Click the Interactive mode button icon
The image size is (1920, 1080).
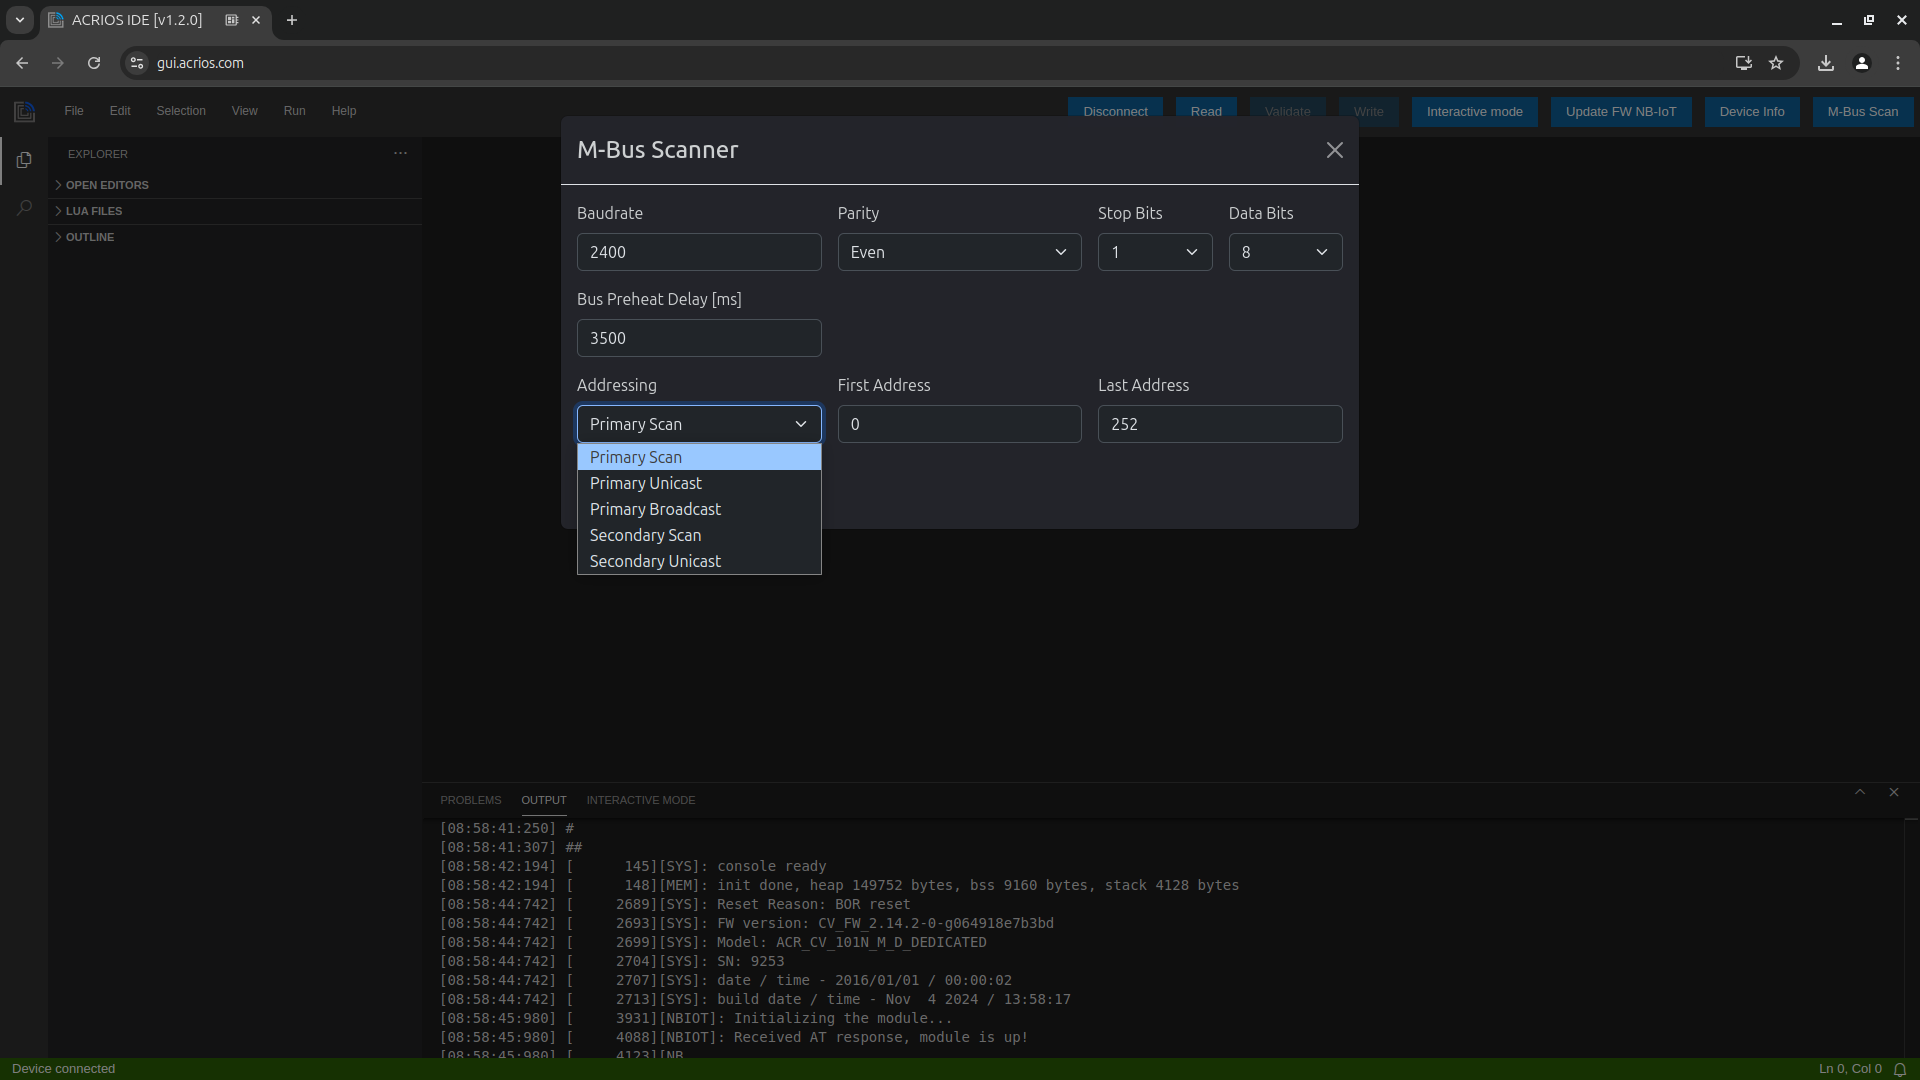pyautogui.click(x=1474, y=111)
